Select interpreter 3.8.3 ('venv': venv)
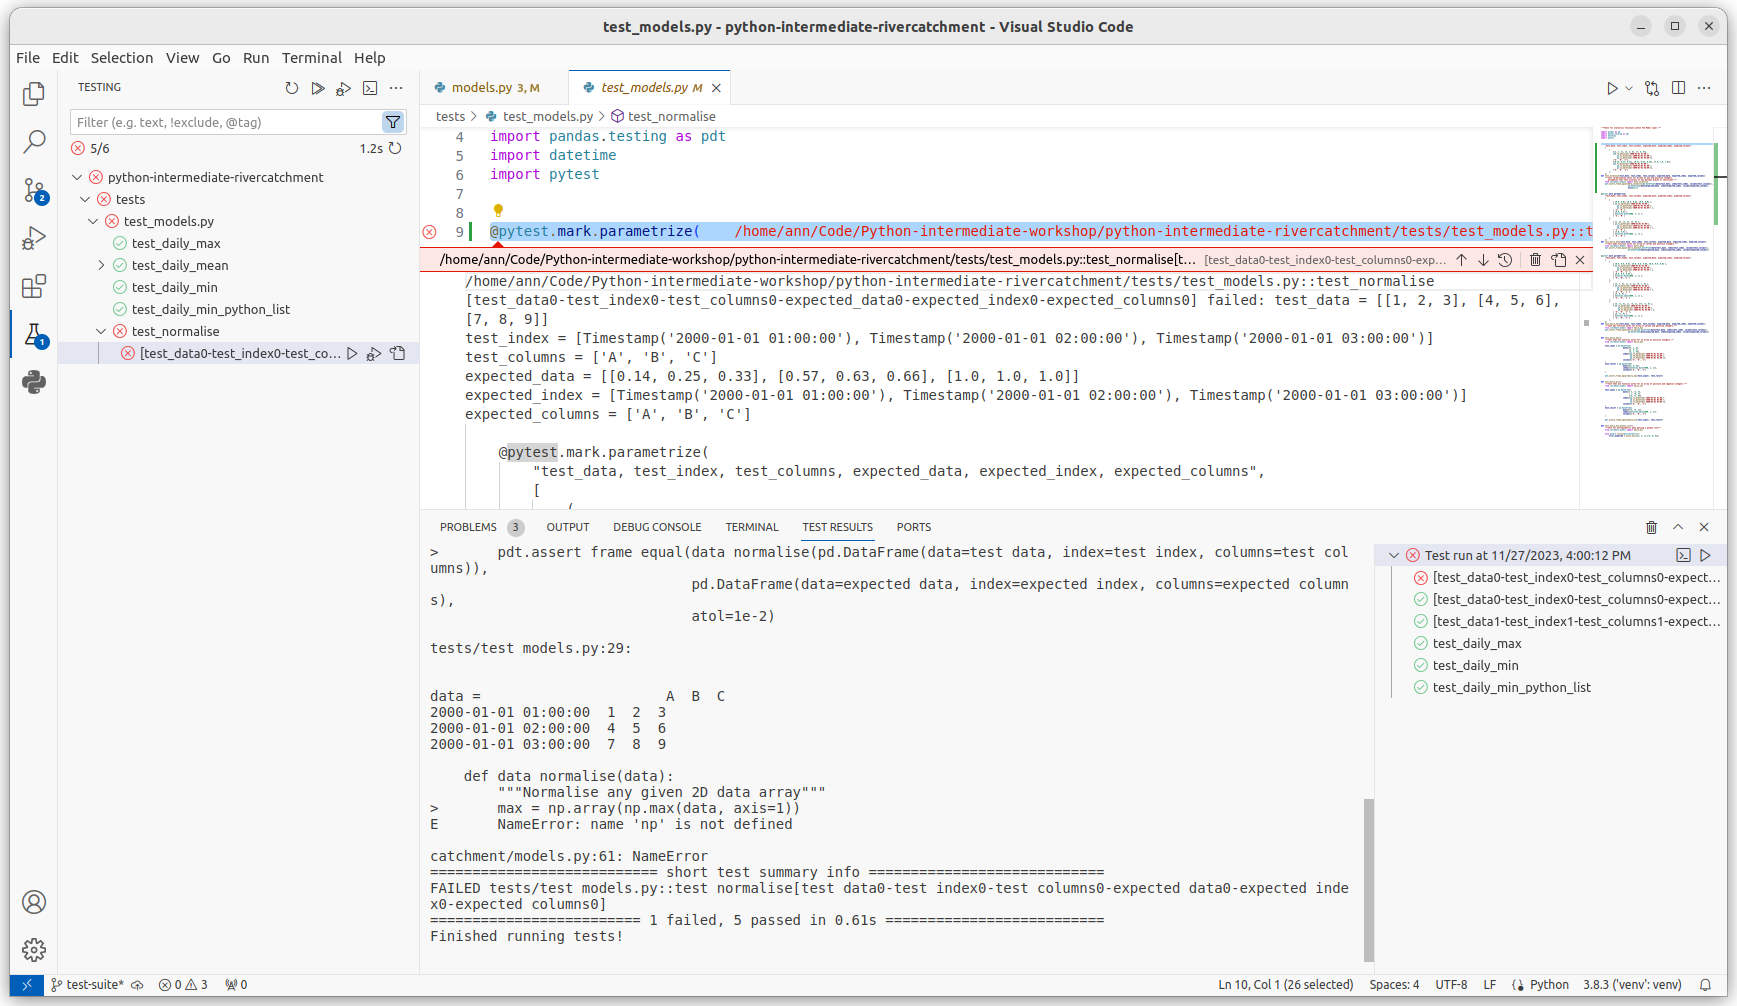This screenshot has width=1737, height=1006. coord(1632,985)
